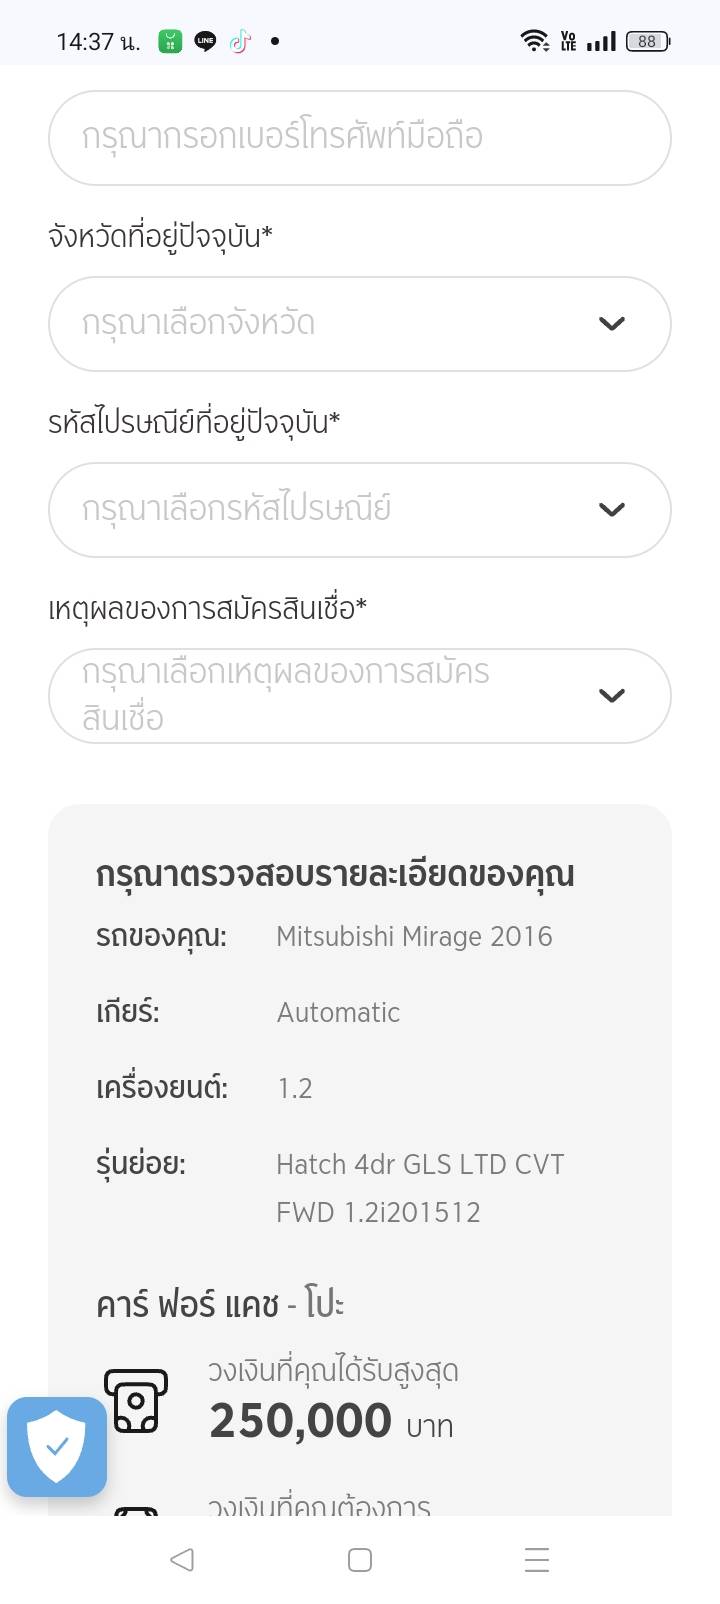Viewport: 720px width, 1604px height.
Task: Tap the blue shield security badge
Action: point(57,1446)
